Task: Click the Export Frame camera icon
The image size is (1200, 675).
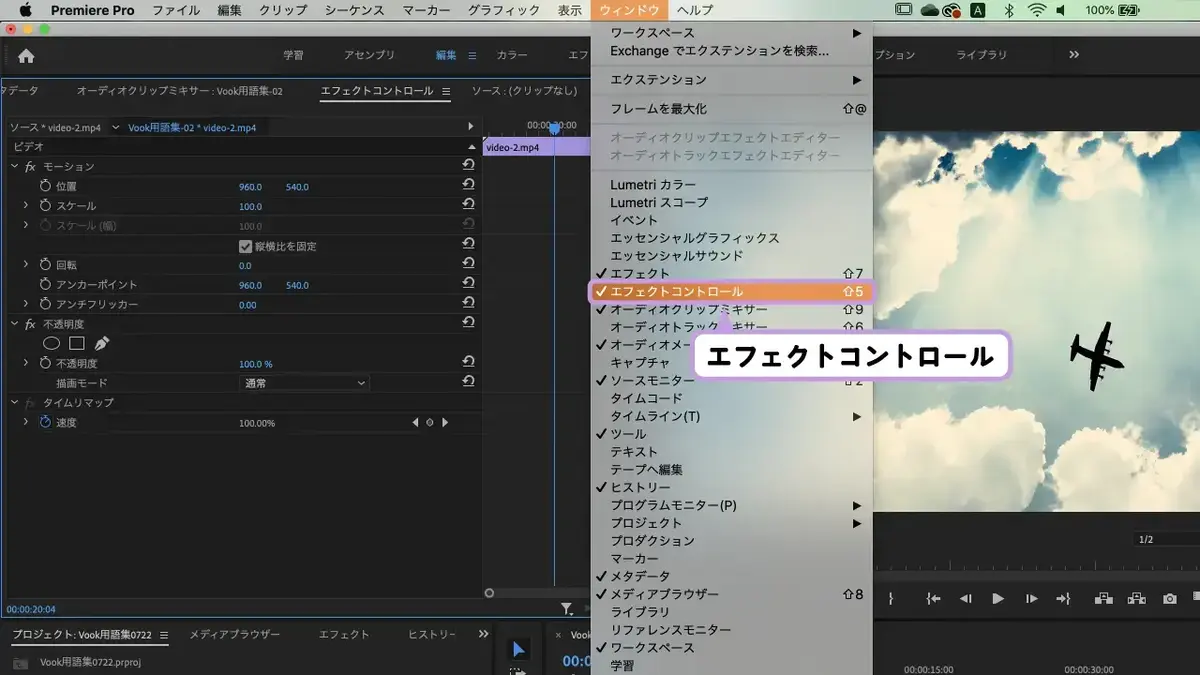Action: (x=1169, y=599)
